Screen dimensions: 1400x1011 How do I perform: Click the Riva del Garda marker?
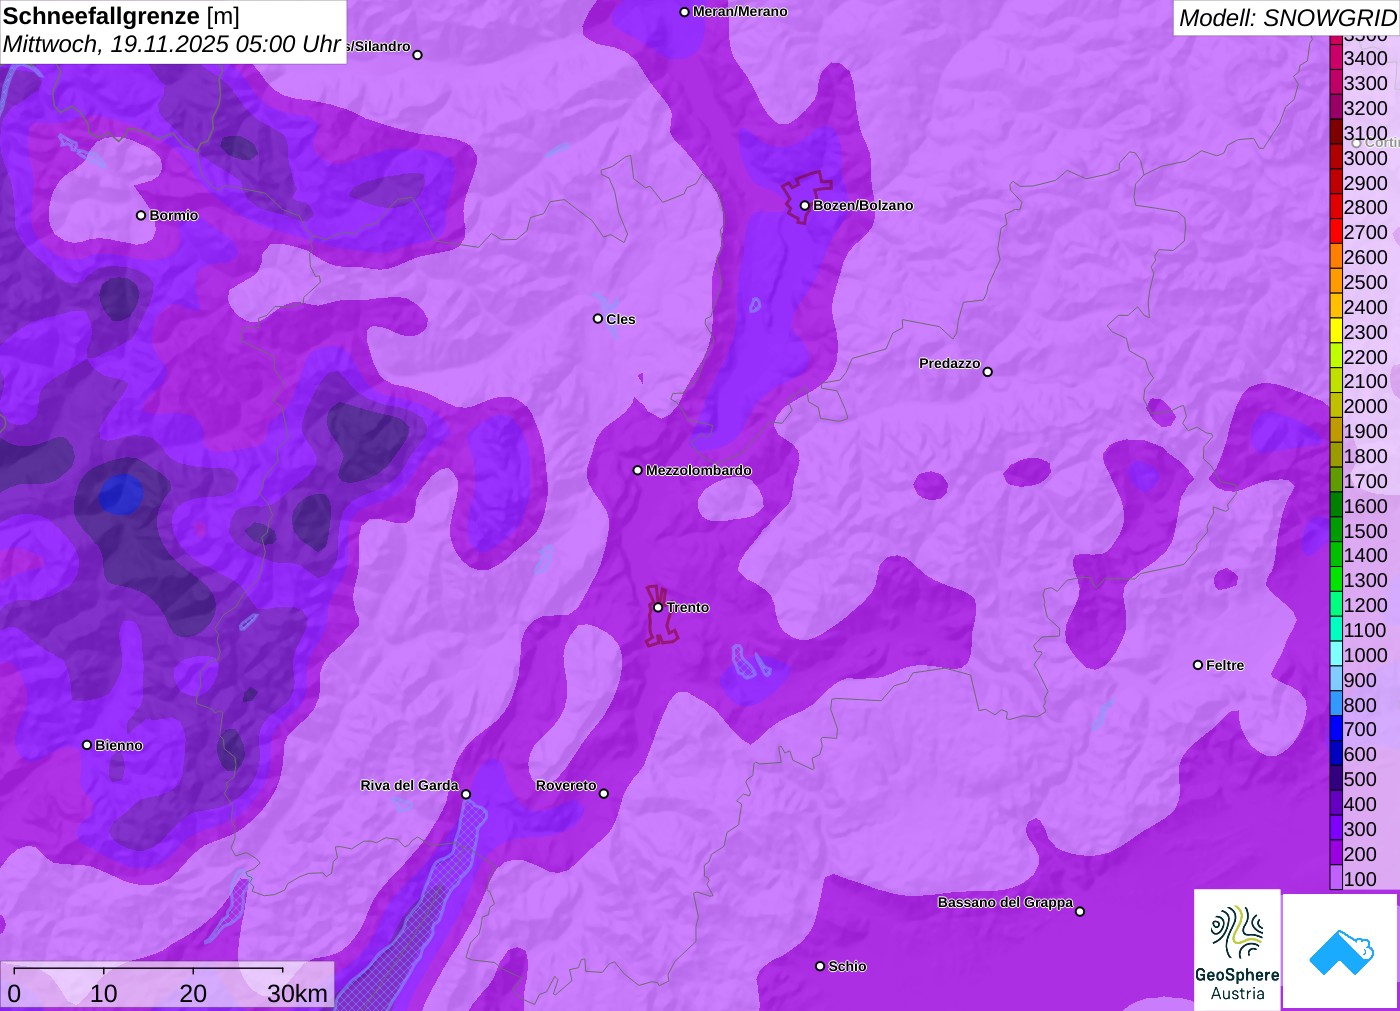[466, 794]
